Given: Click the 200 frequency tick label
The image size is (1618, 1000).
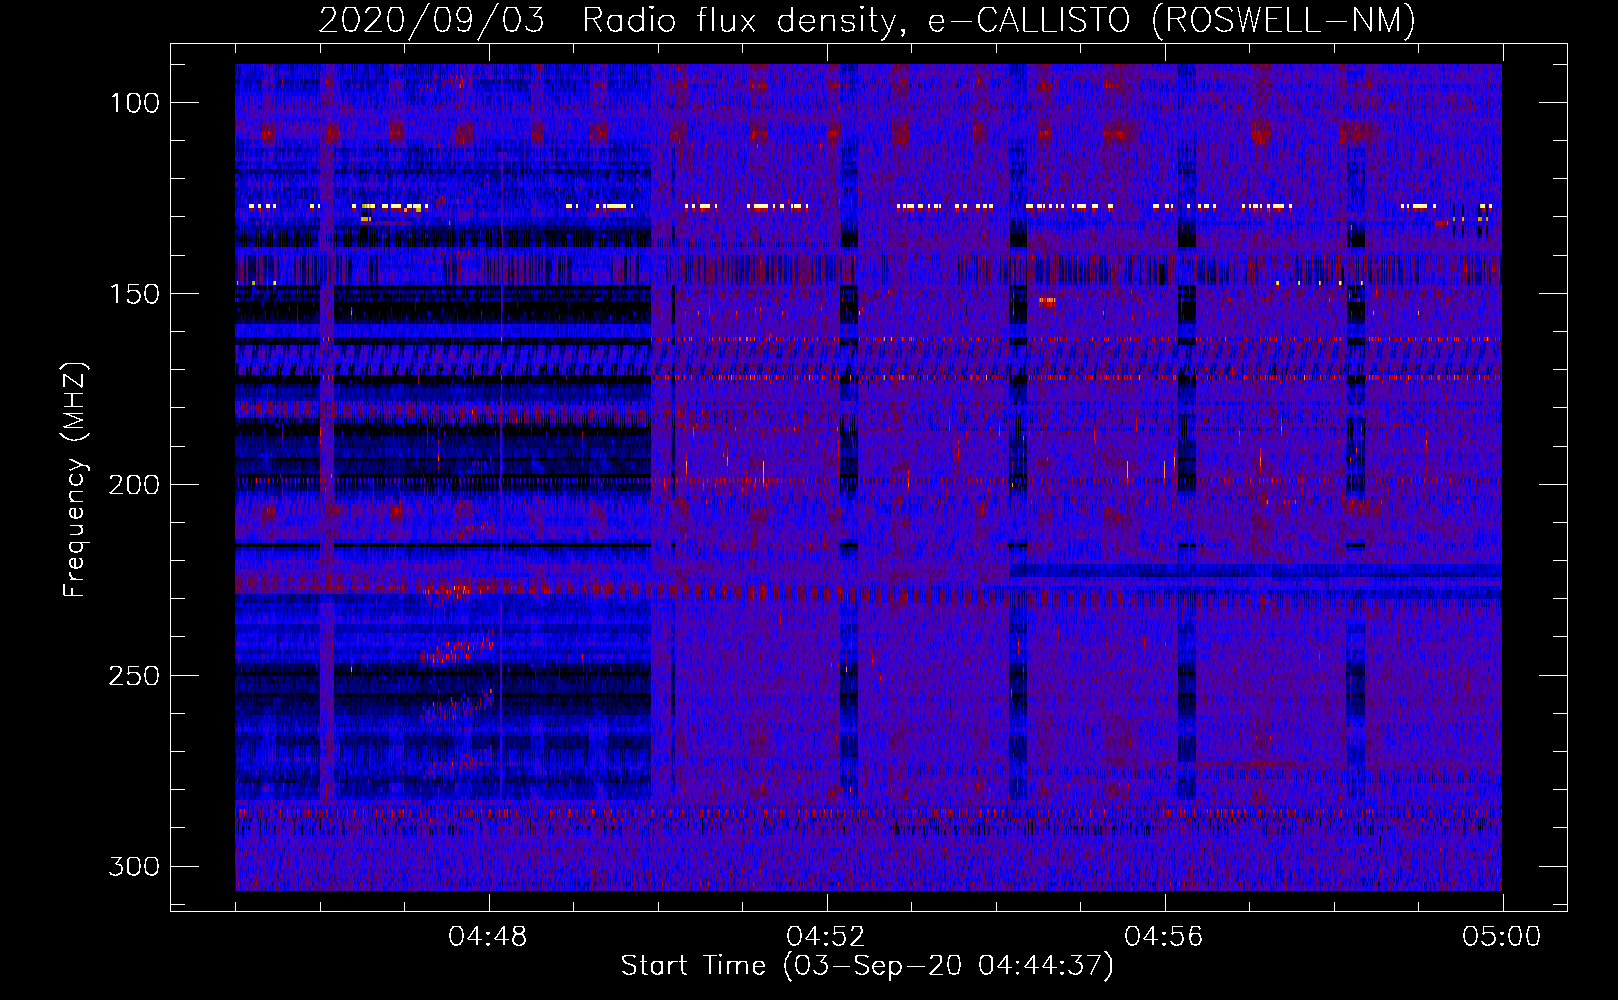Looking at the screenshot, I should pyautogui.click(x=134, y=485).
